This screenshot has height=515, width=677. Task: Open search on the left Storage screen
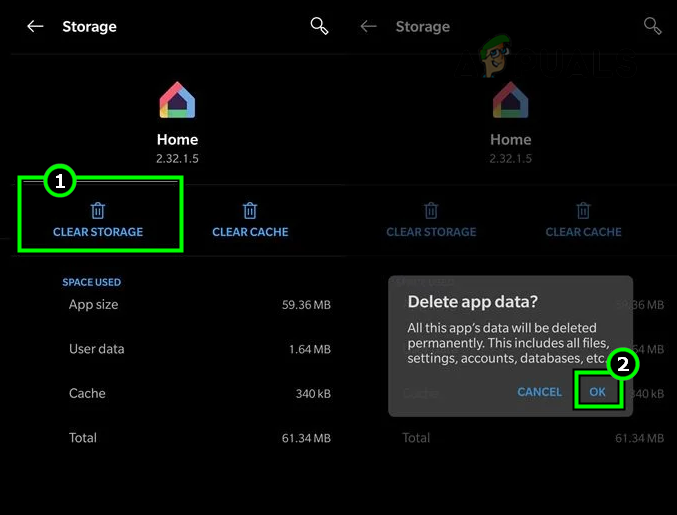320,26
